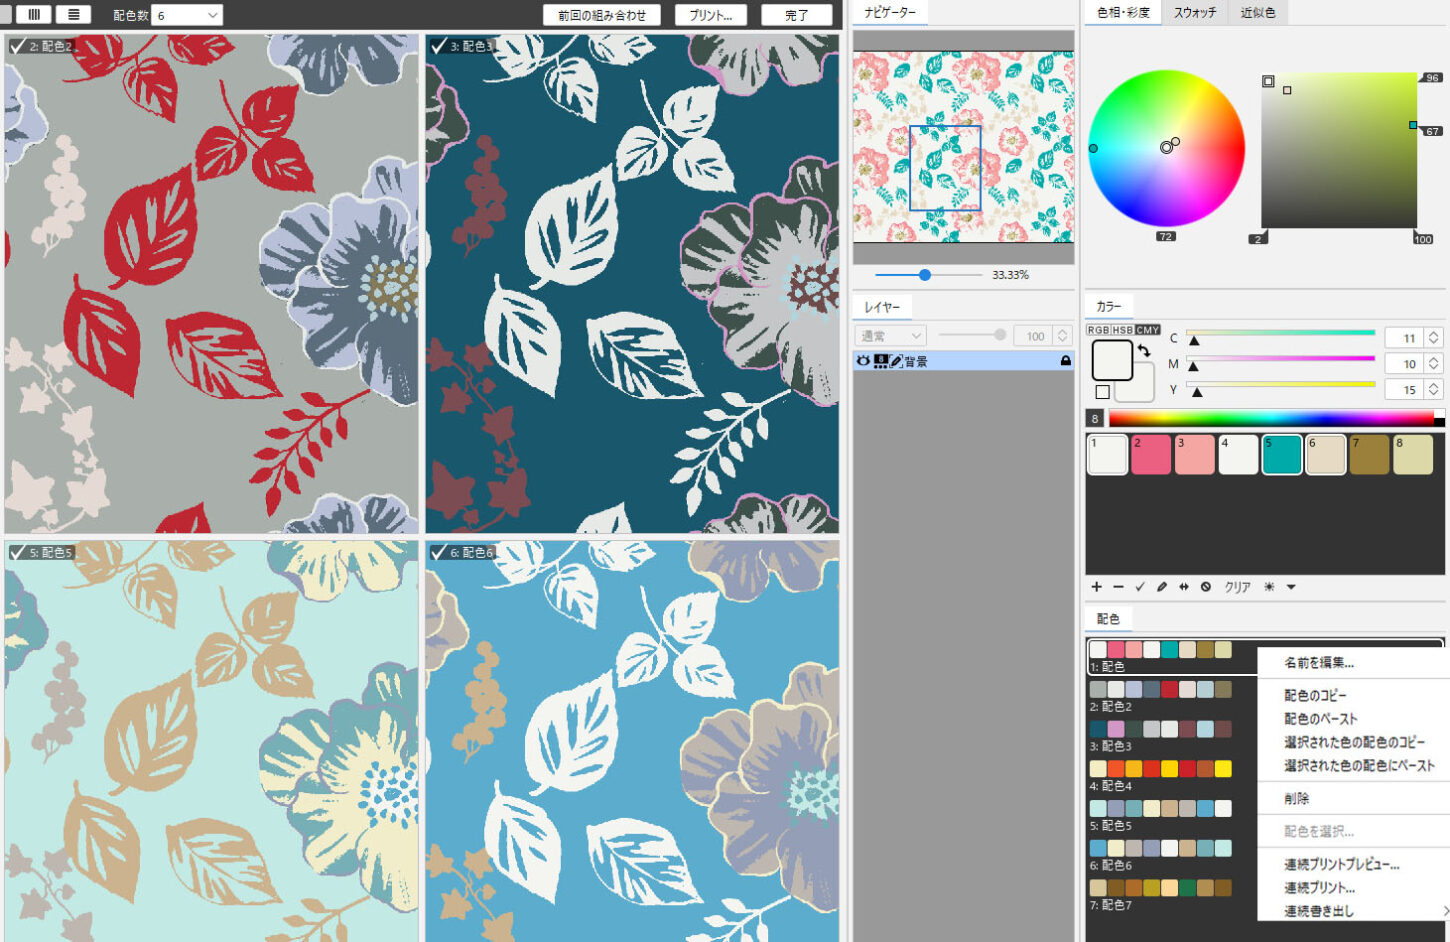1450x942 pixels.
Task: Click the swap foreground/background colors arrow
Action: coord(1144,350)
